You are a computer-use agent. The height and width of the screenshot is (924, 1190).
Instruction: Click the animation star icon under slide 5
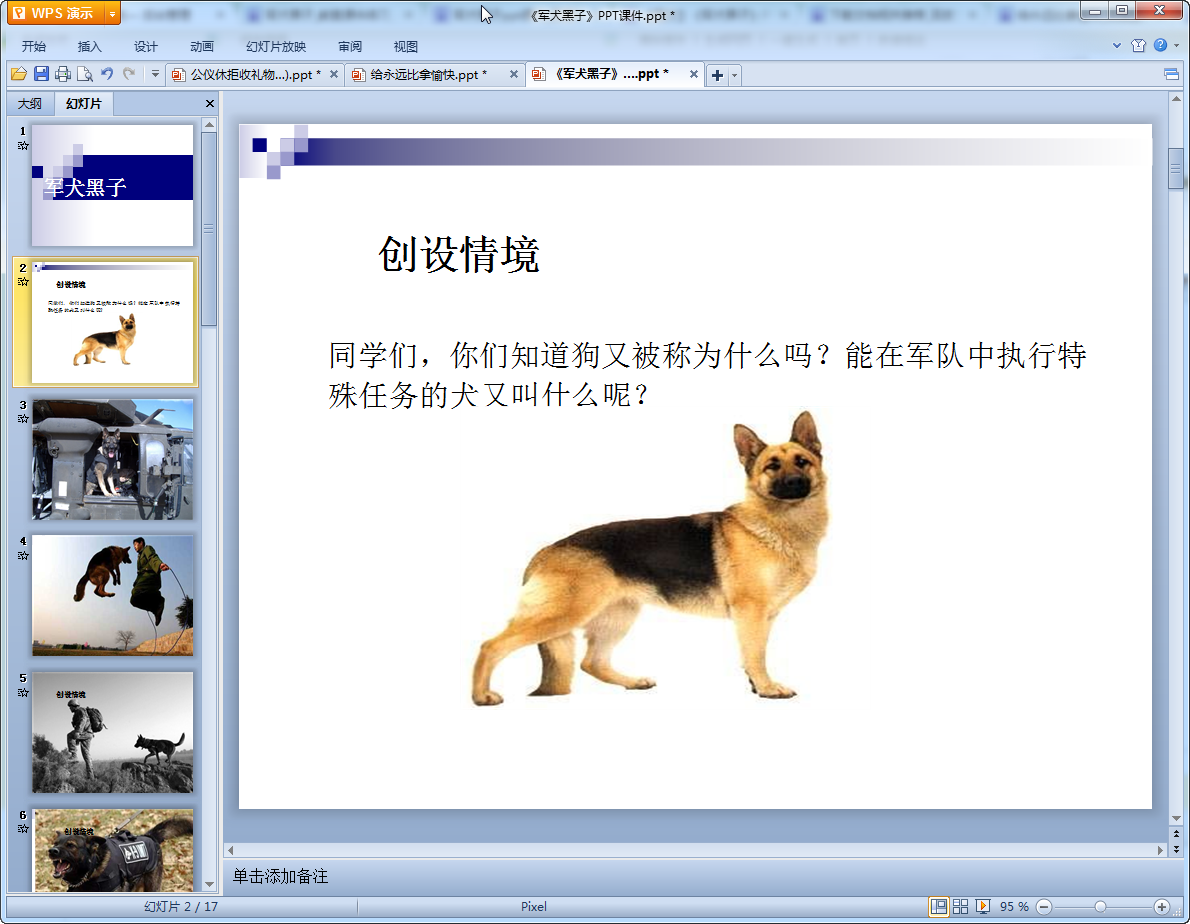tap(23, 693)
